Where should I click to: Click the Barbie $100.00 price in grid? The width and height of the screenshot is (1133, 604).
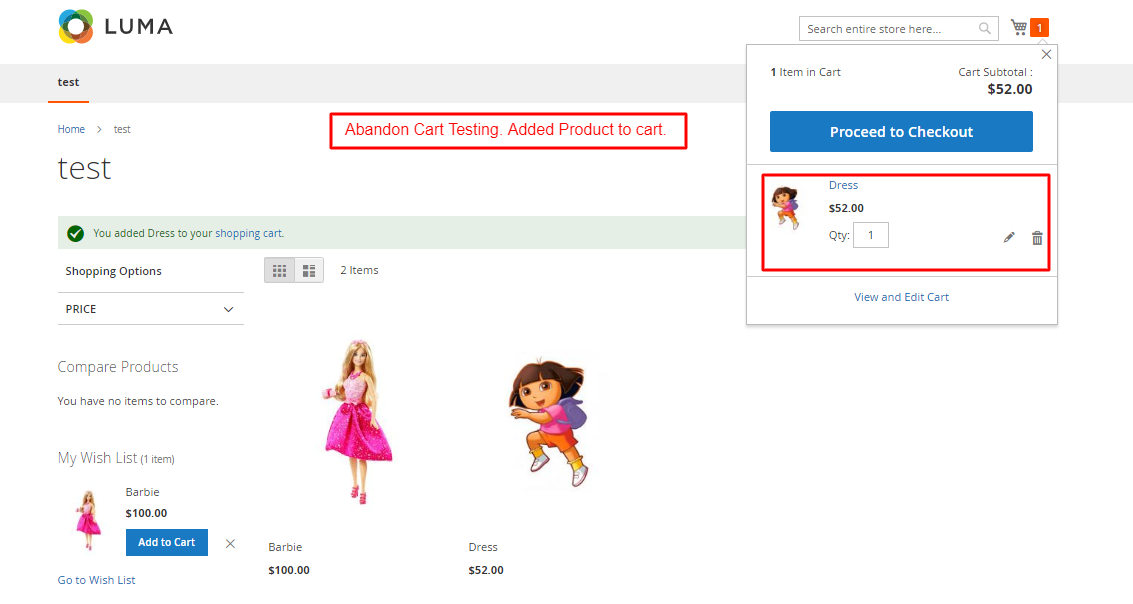point(289,570)
